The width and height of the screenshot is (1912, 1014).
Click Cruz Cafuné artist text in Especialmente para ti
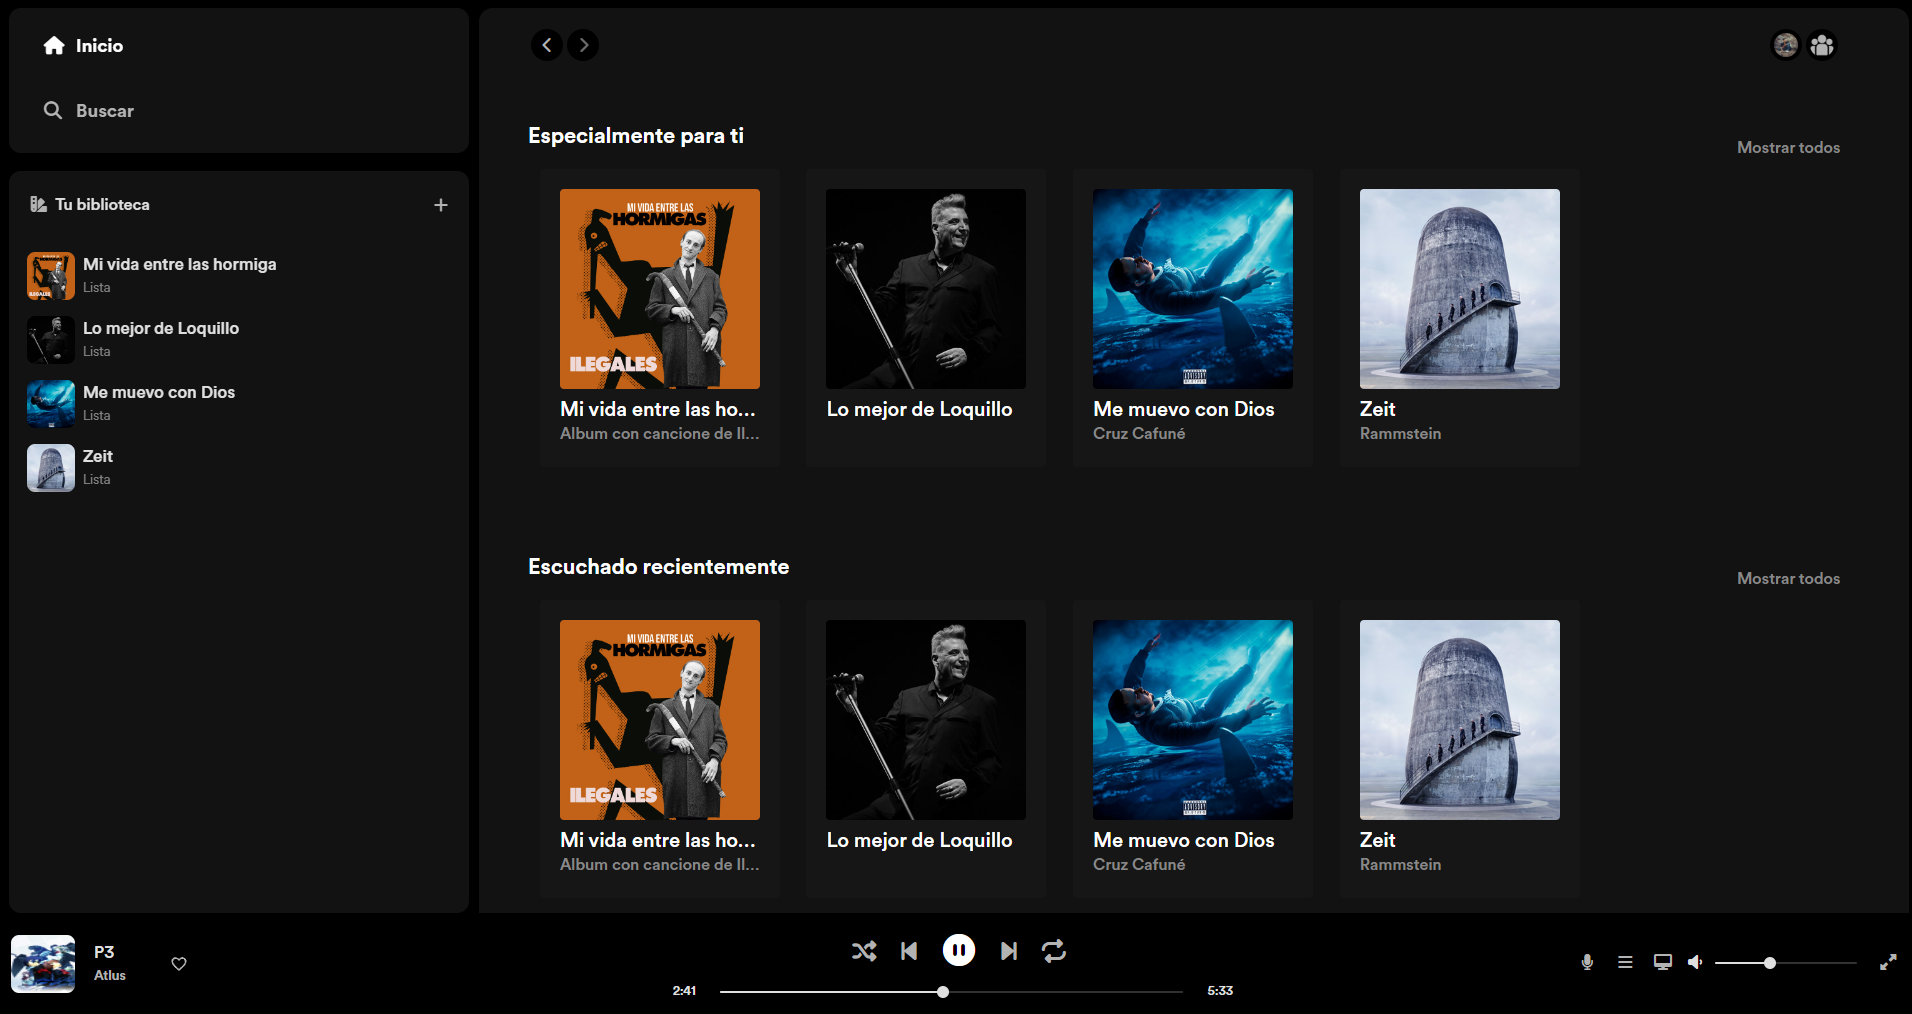[x=1139, y=434]
